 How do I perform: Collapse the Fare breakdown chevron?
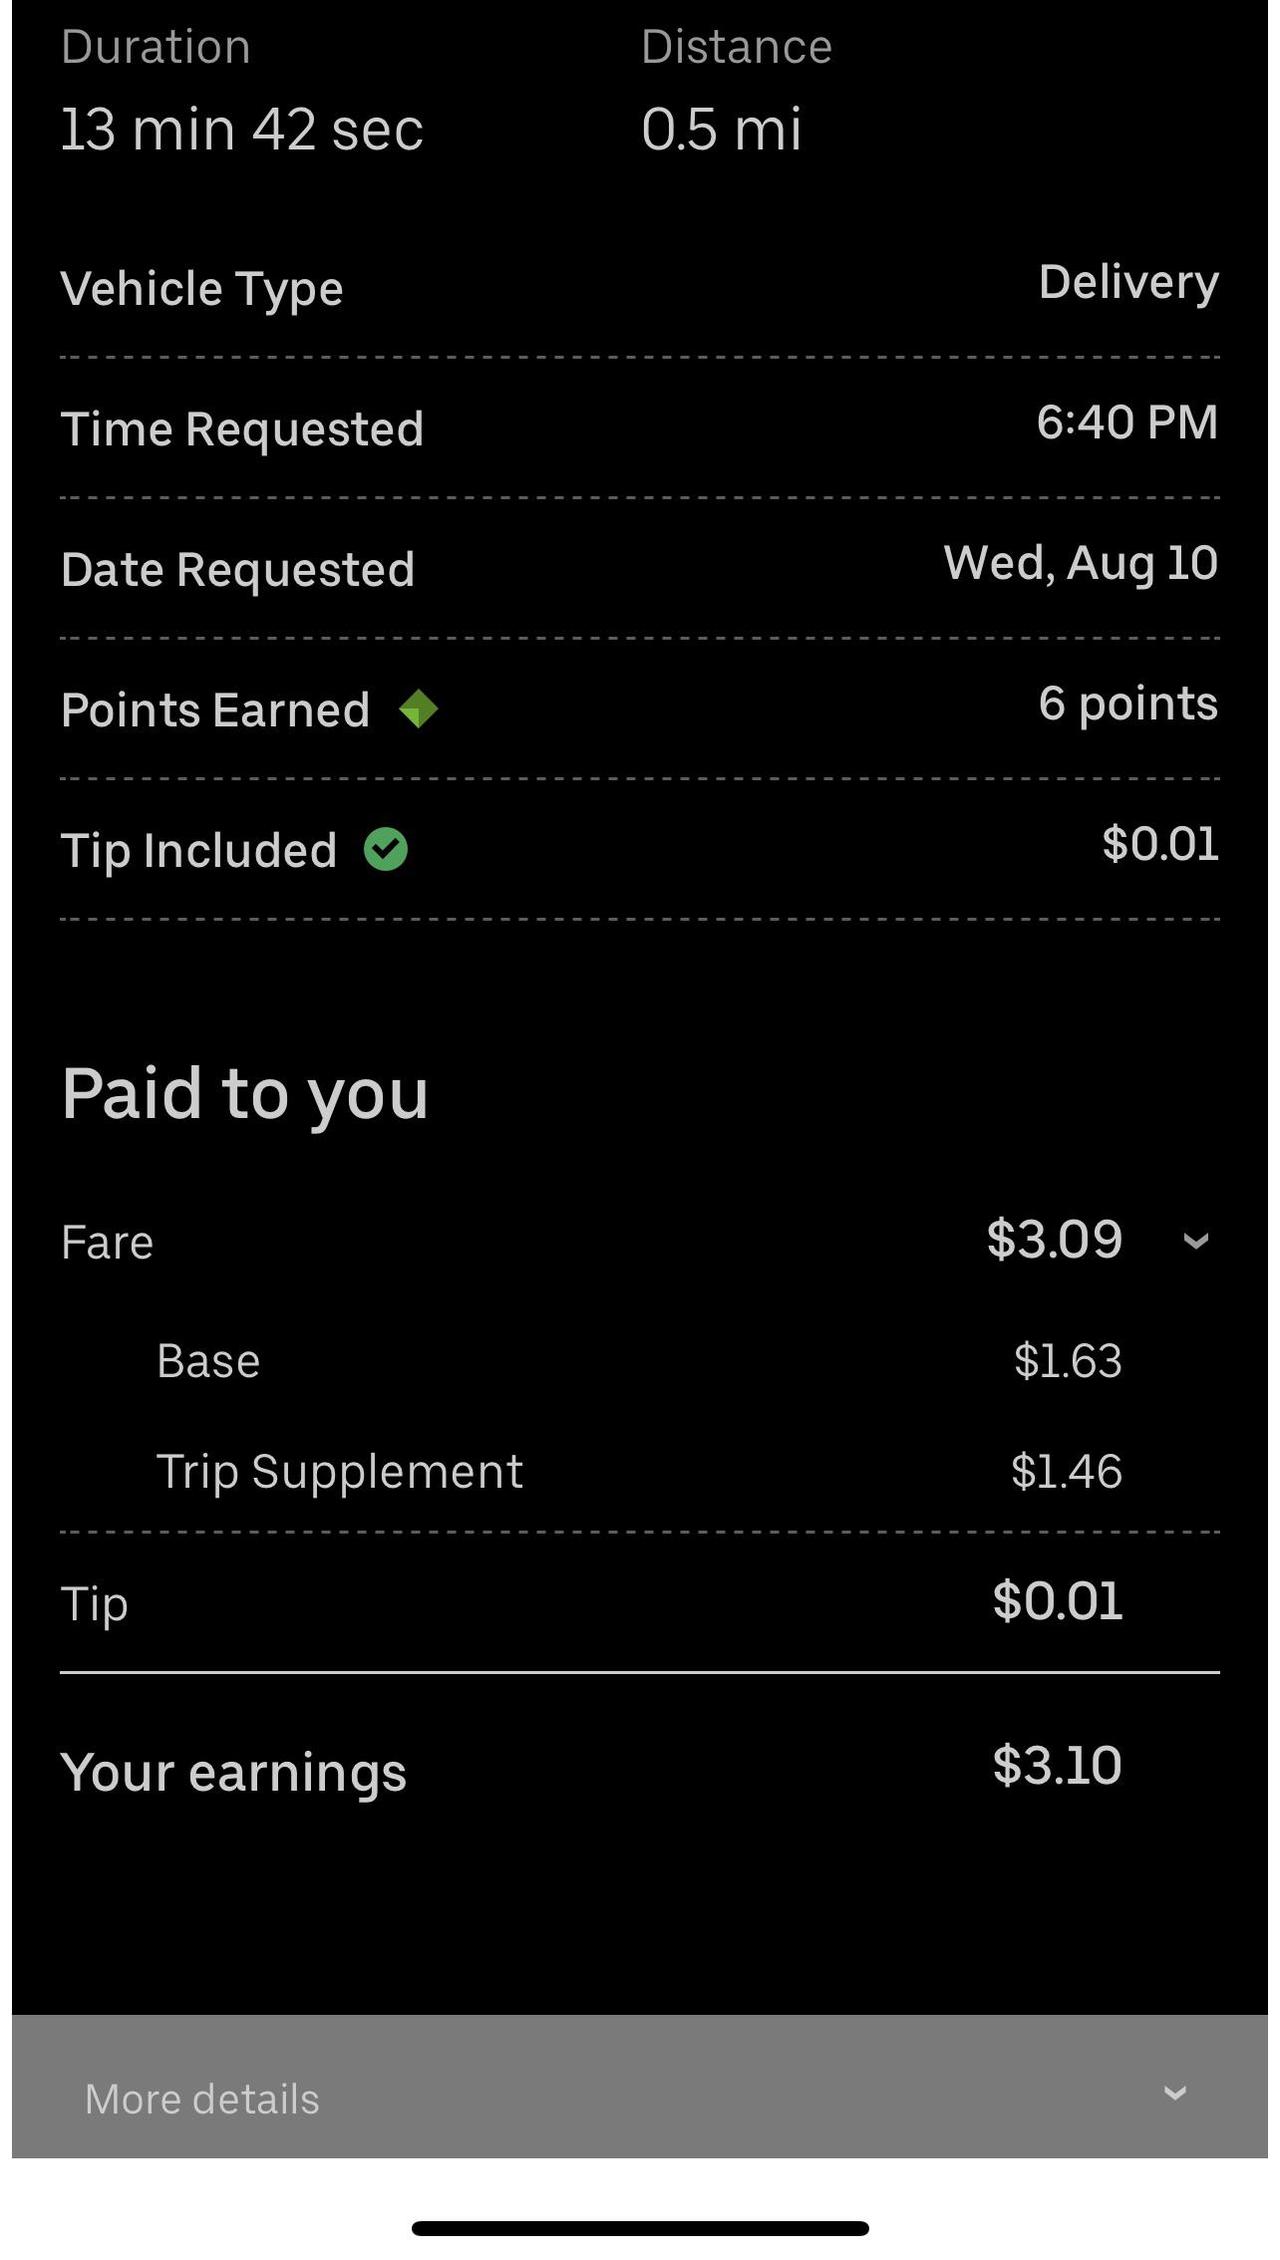click(x=1196, y=1241)
